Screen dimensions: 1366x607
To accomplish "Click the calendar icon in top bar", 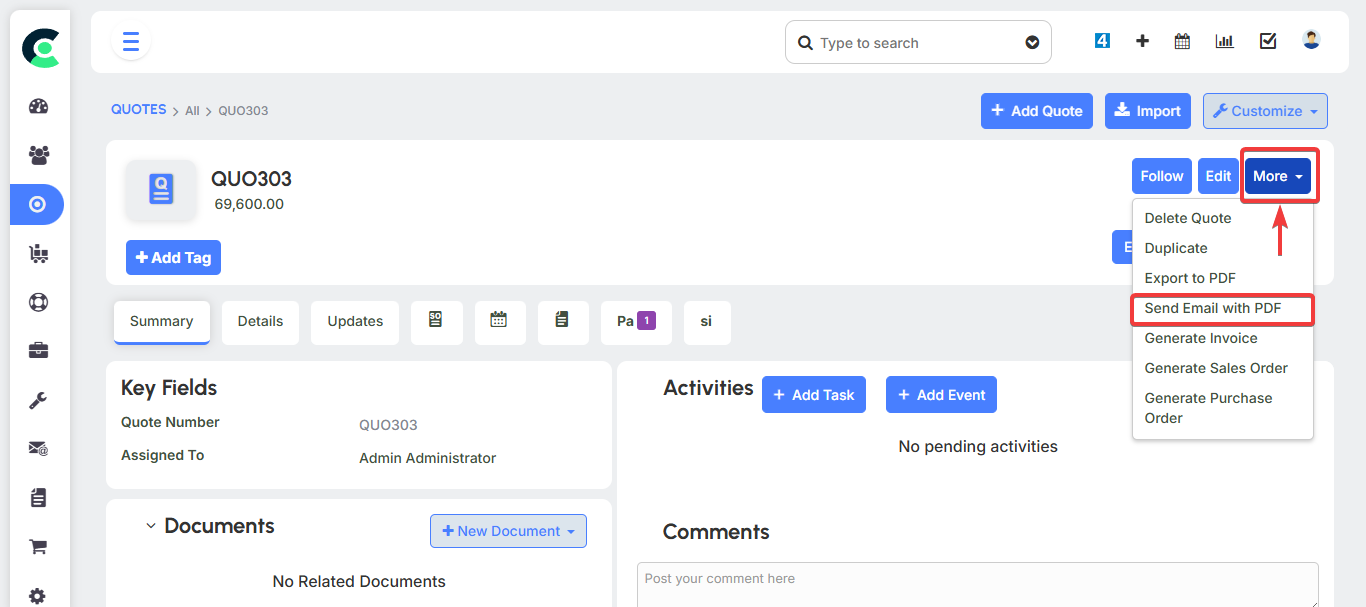I will point(1182,41).
